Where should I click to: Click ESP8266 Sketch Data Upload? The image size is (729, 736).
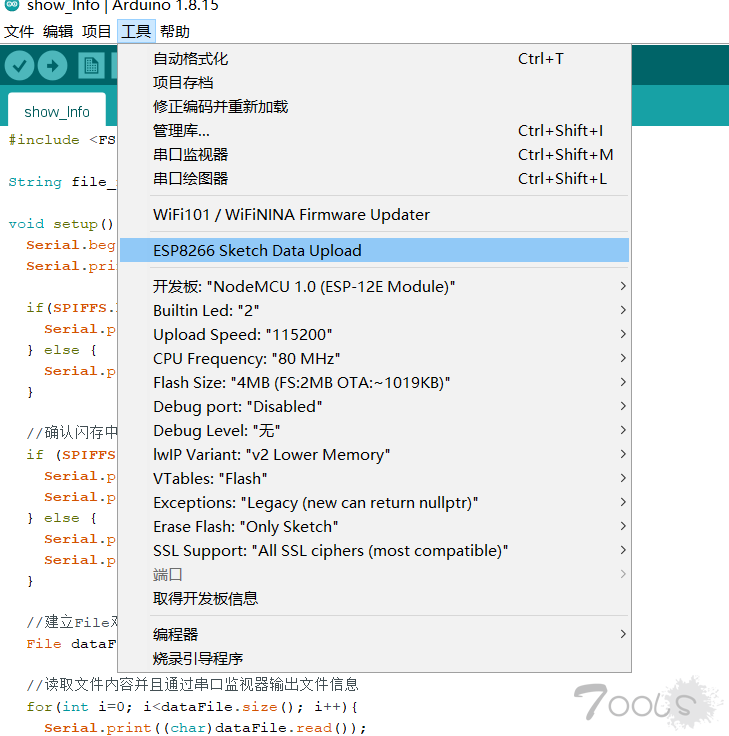pos(374,250)
